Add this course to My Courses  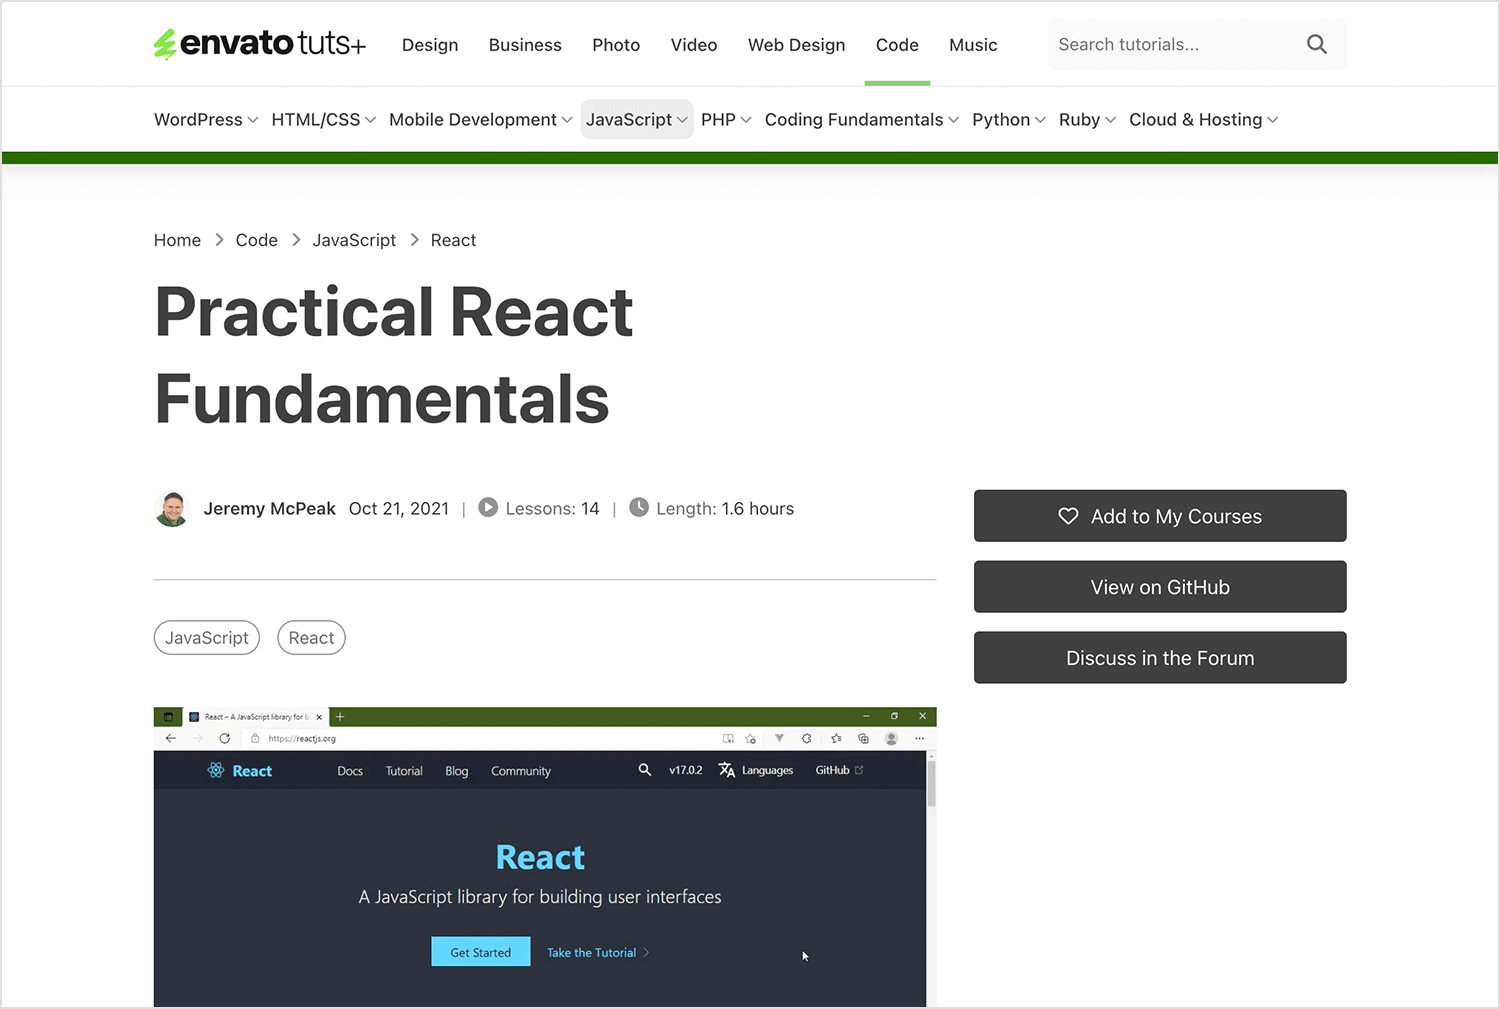pyautogui.click(x=1160, y=516)
